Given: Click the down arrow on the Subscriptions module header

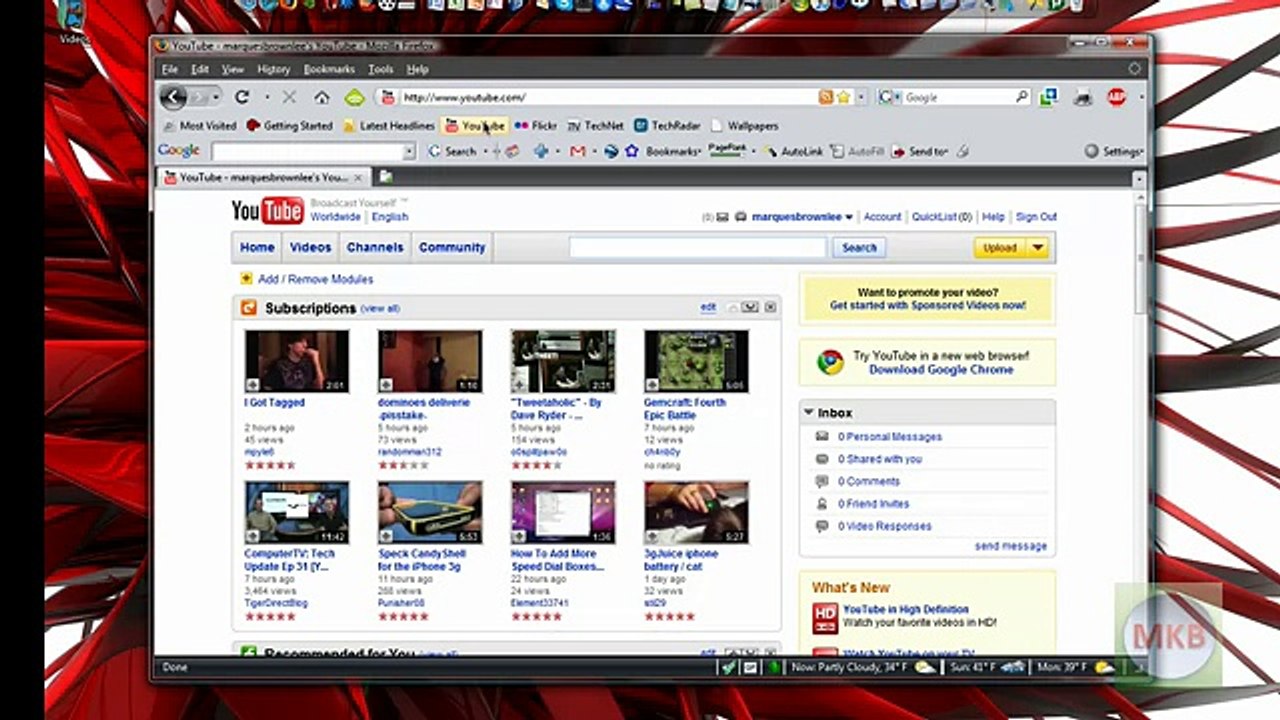Looking at the screenshot, I should coord(751,308).
